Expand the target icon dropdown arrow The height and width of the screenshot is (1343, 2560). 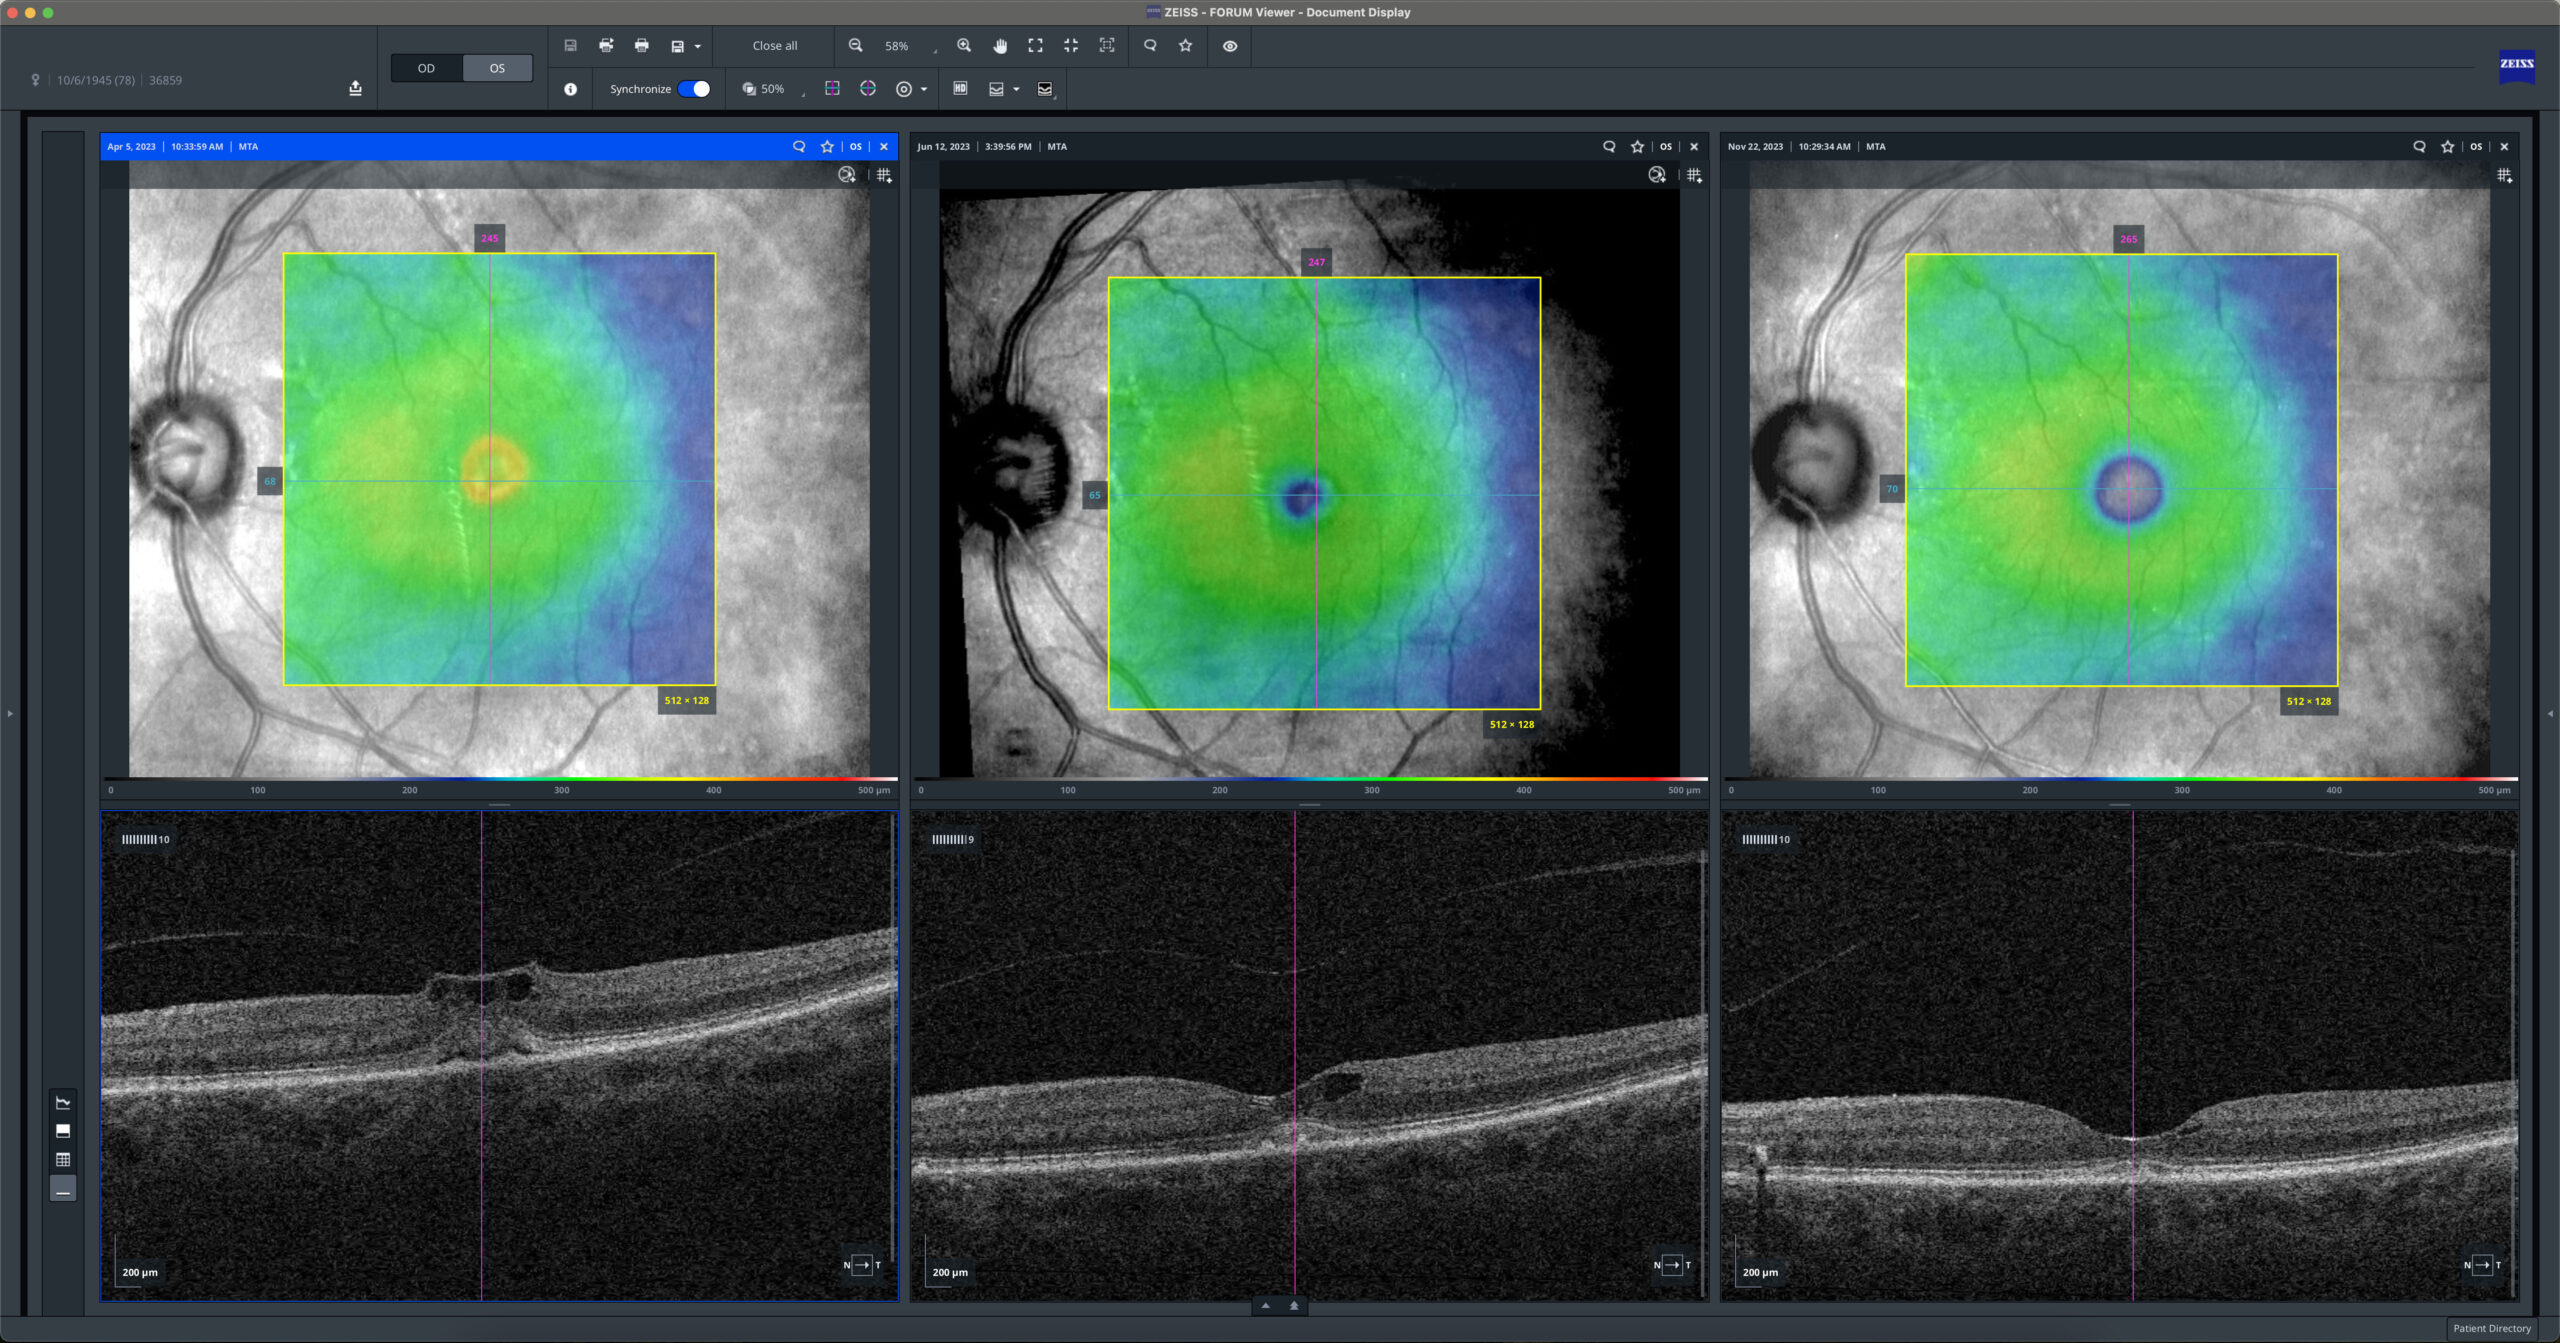click(x=924, y=90)
